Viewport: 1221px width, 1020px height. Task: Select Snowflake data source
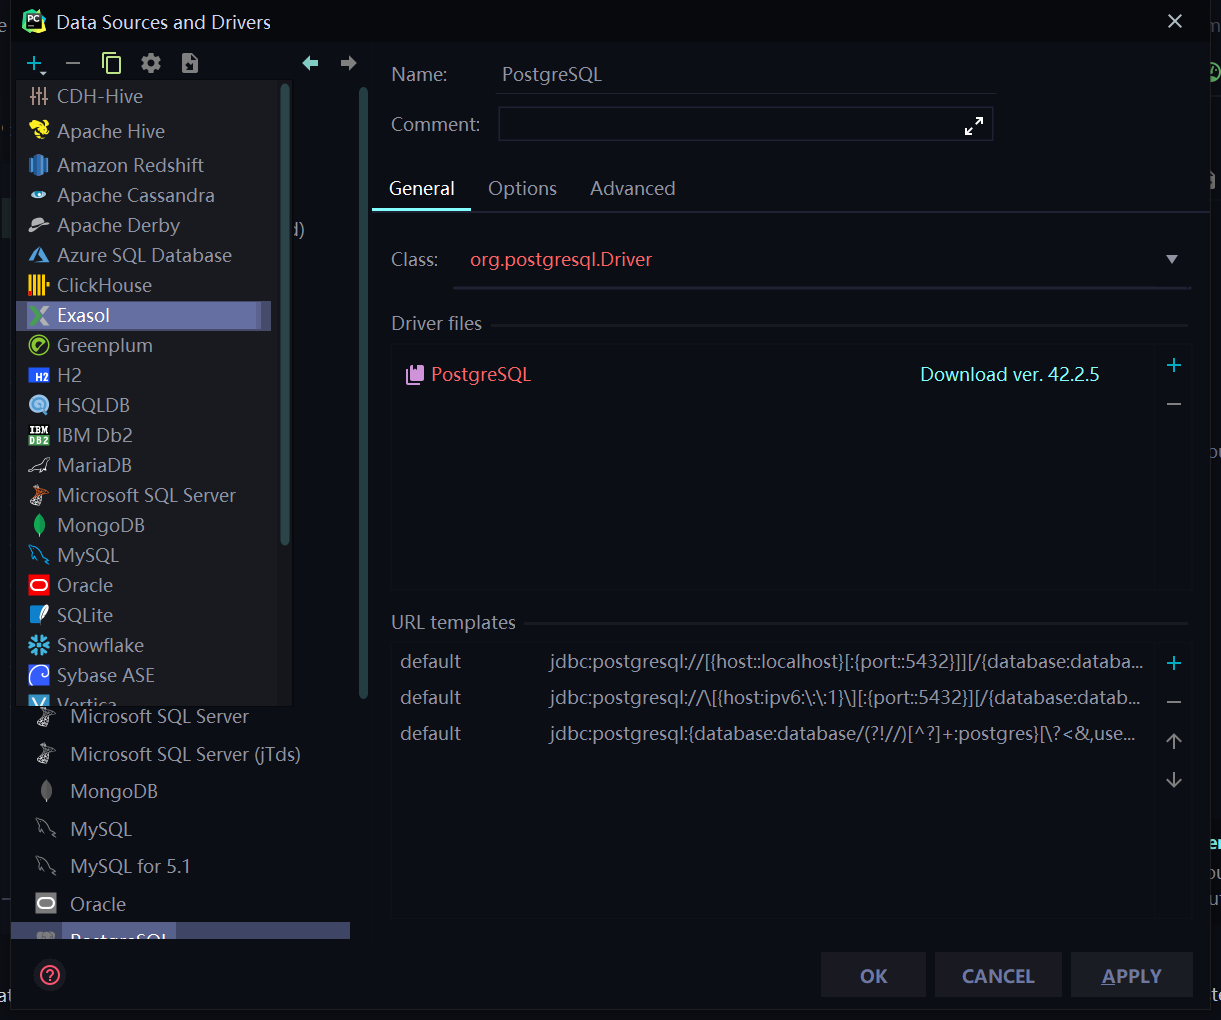coord(144,645)
